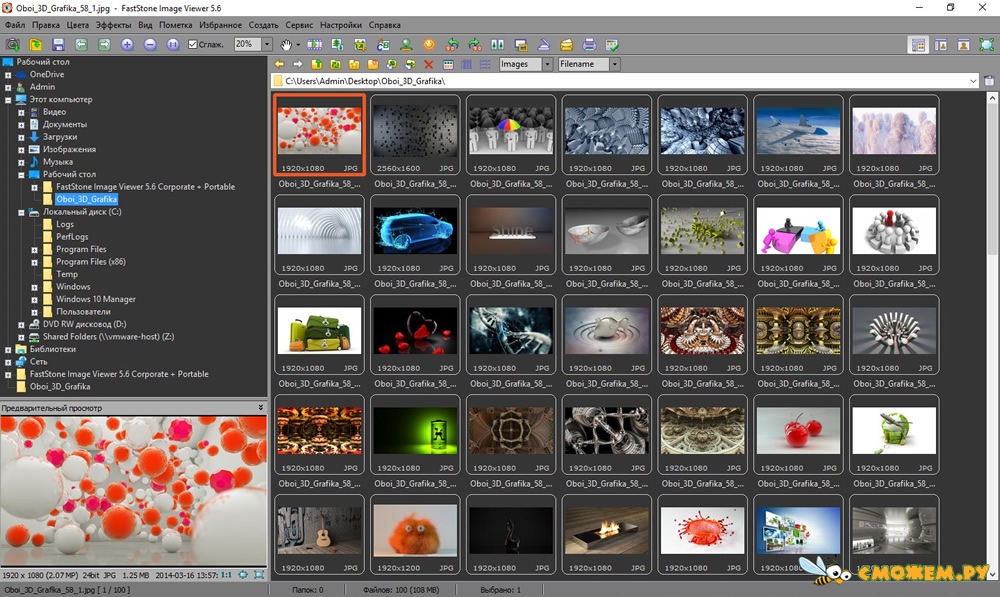Collapse the Предварительный просмотр preview panel
The image size is (1000, 597).
click(x=260, y=408)
